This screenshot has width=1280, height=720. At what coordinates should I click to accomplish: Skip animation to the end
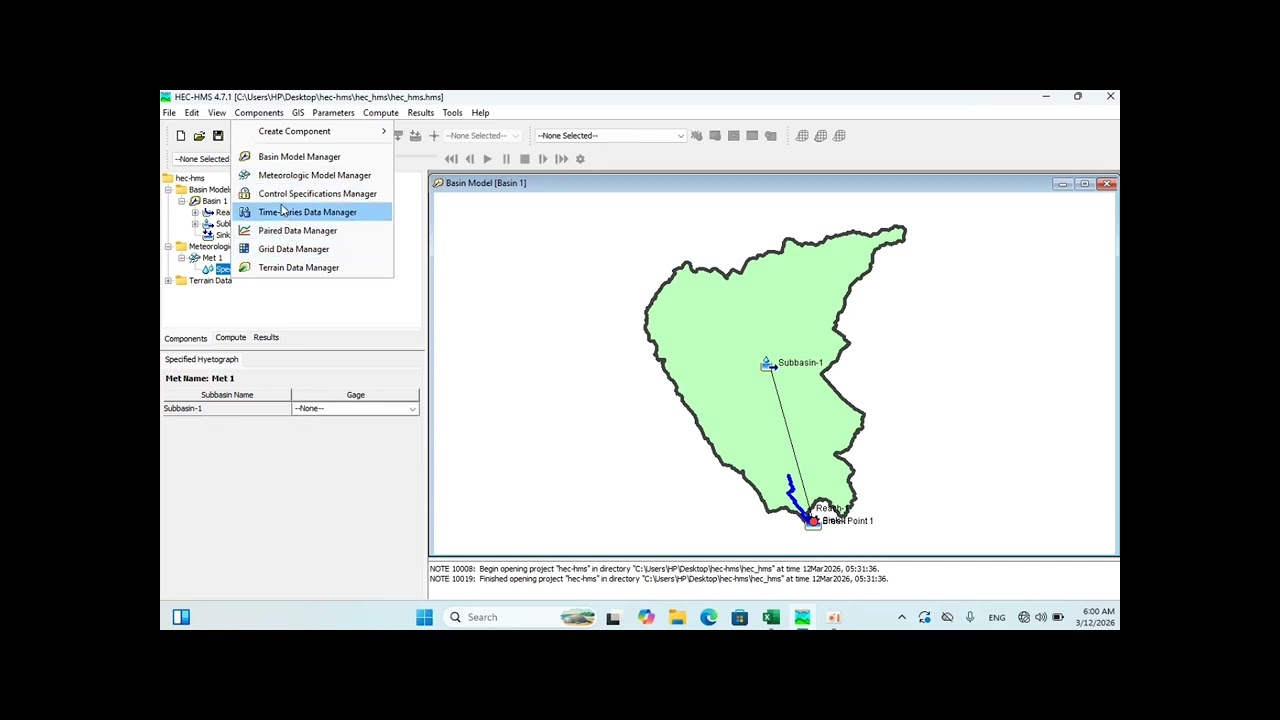(561, 159)
